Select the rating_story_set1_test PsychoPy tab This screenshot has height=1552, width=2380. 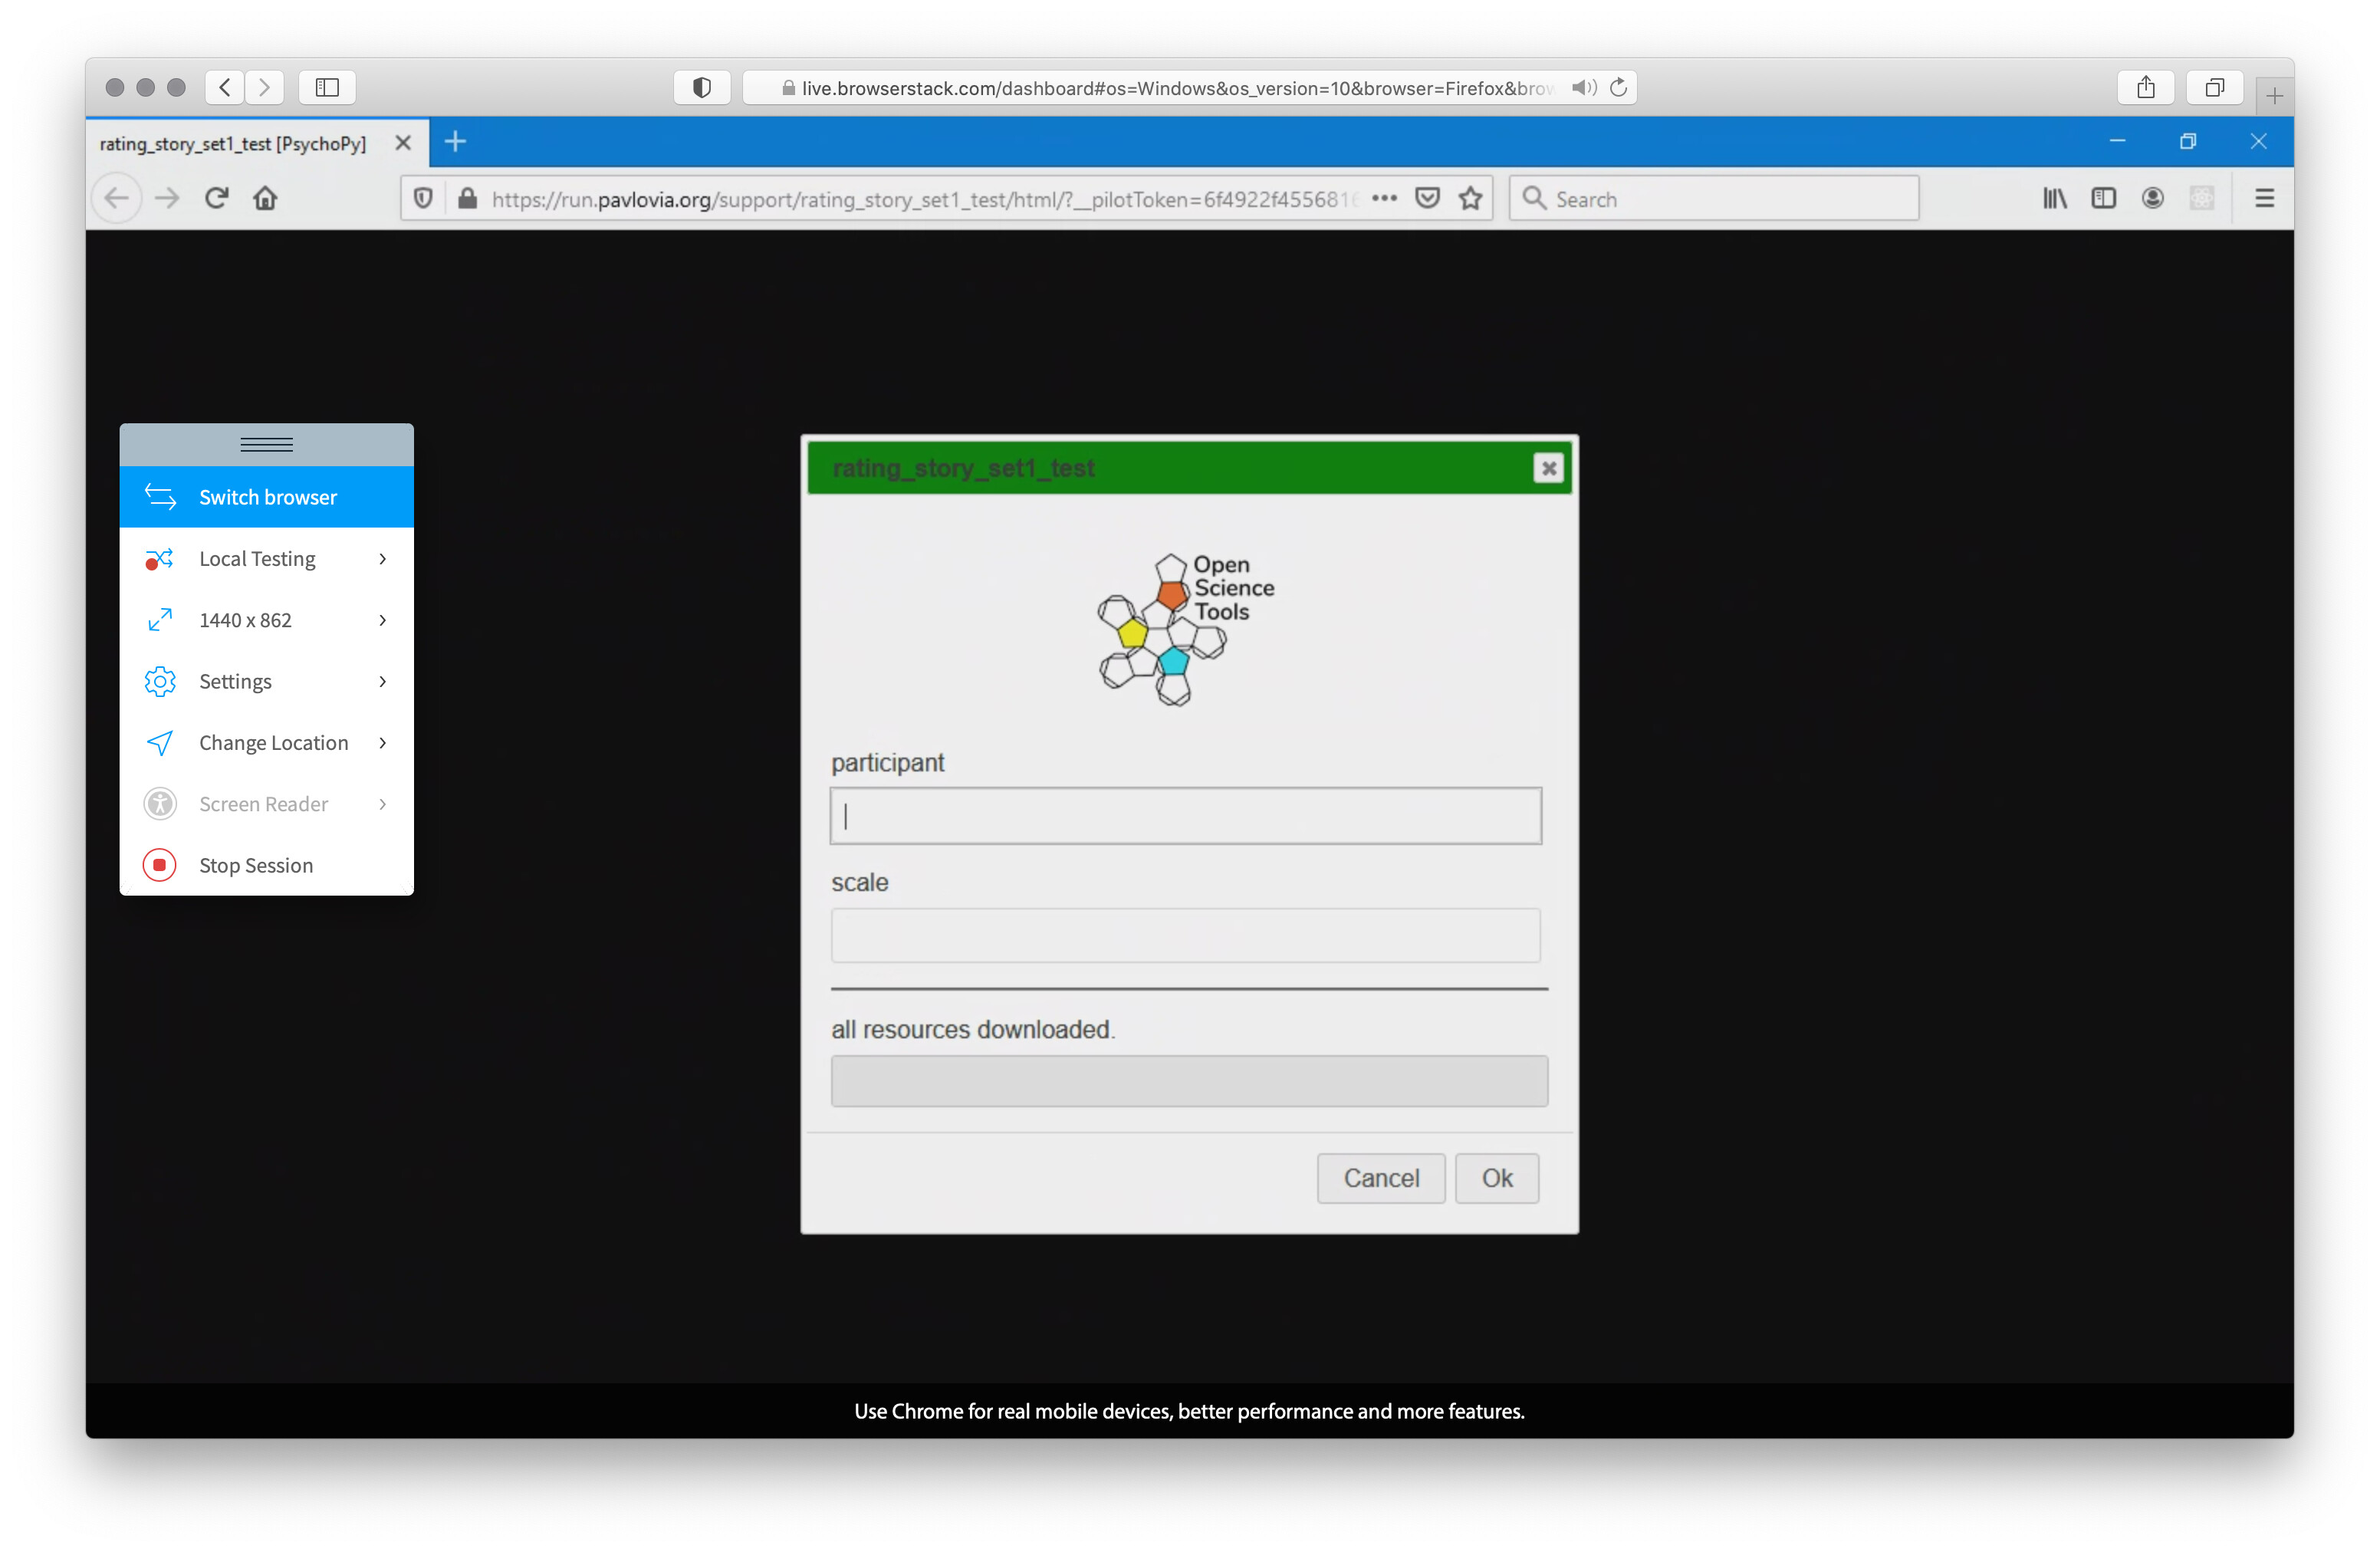[233, 143]
